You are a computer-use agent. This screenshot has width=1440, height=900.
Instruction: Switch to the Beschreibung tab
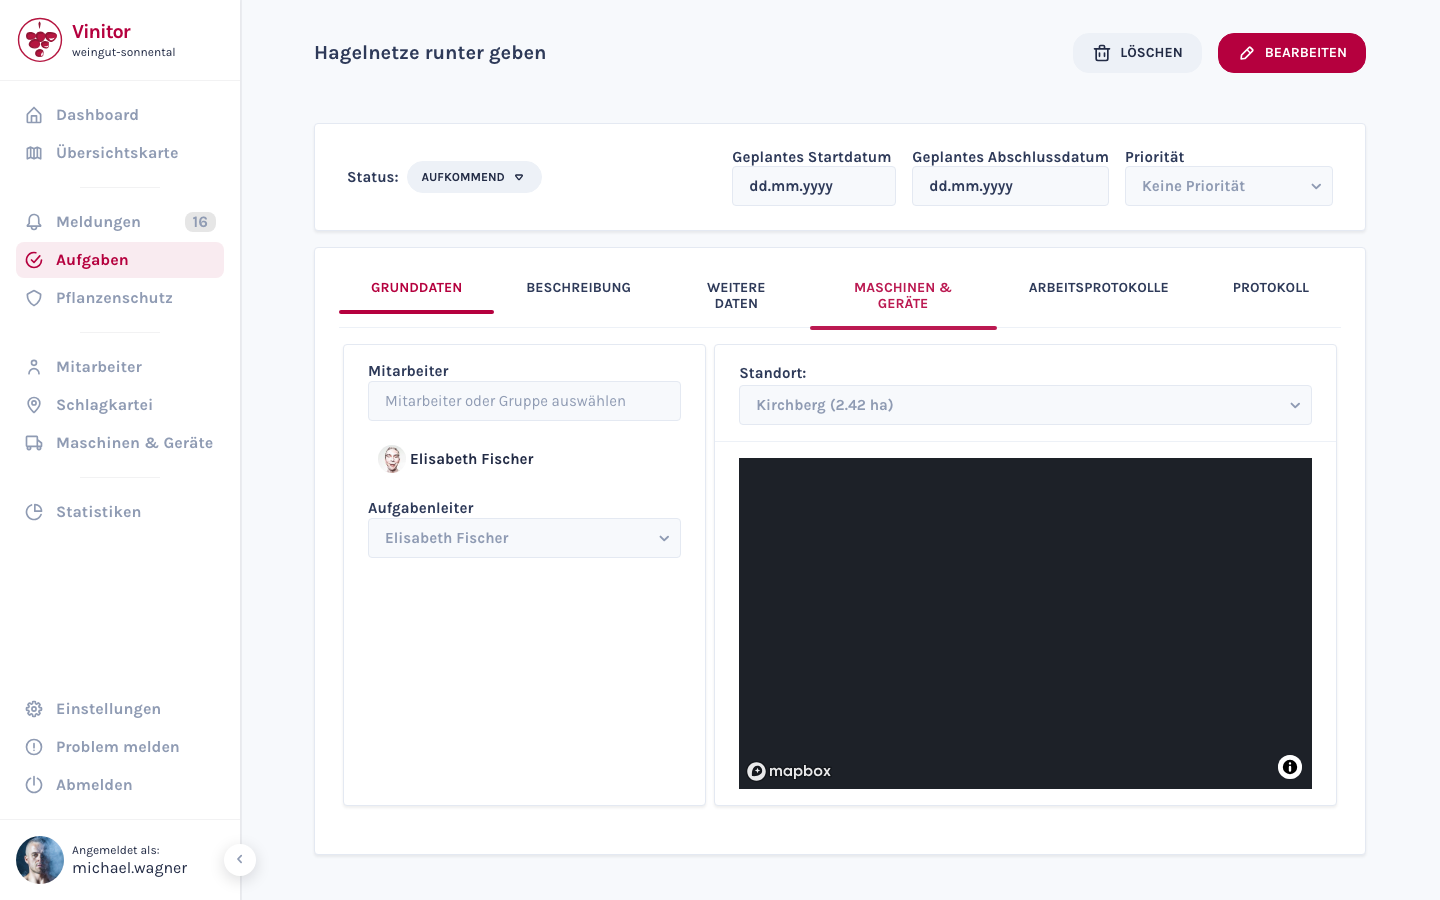(x=579, y=288)
